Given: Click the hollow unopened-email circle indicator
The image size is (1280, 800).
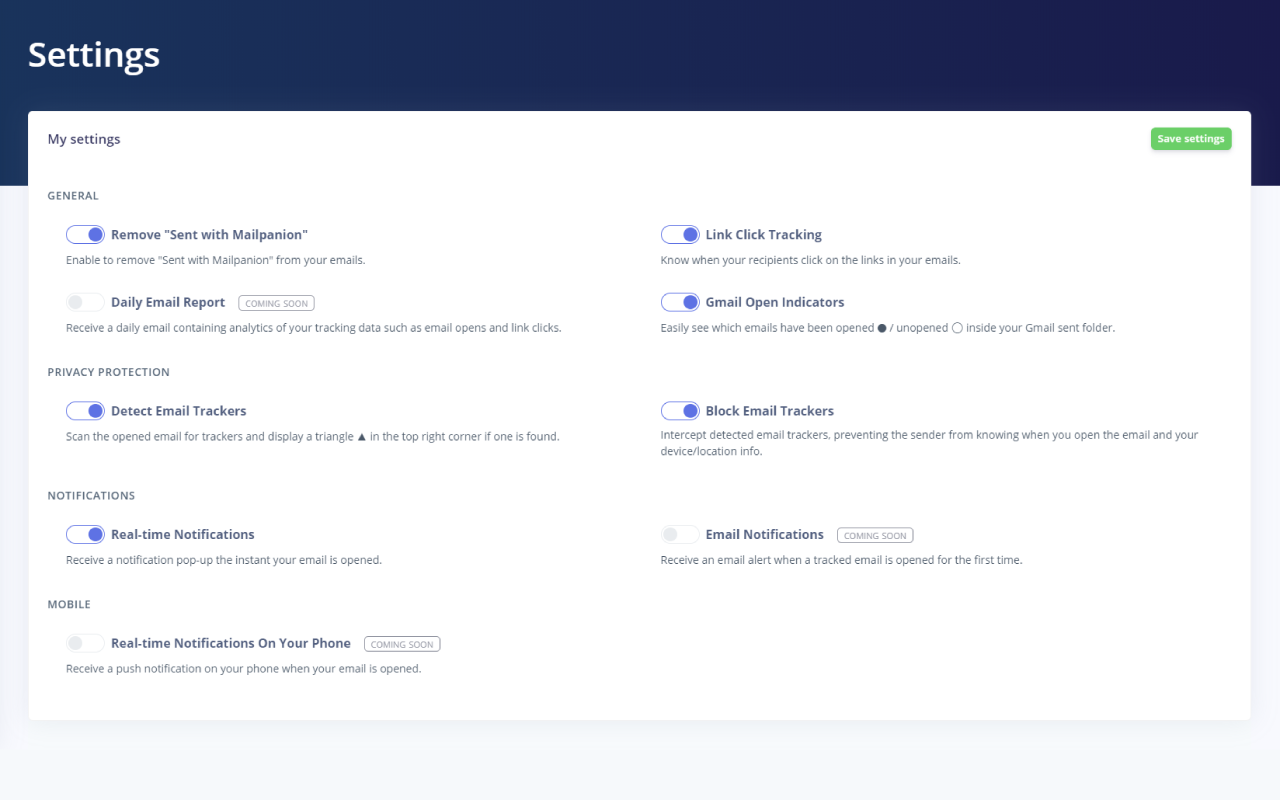Looking at the screenshot, I should coord(957,328).
